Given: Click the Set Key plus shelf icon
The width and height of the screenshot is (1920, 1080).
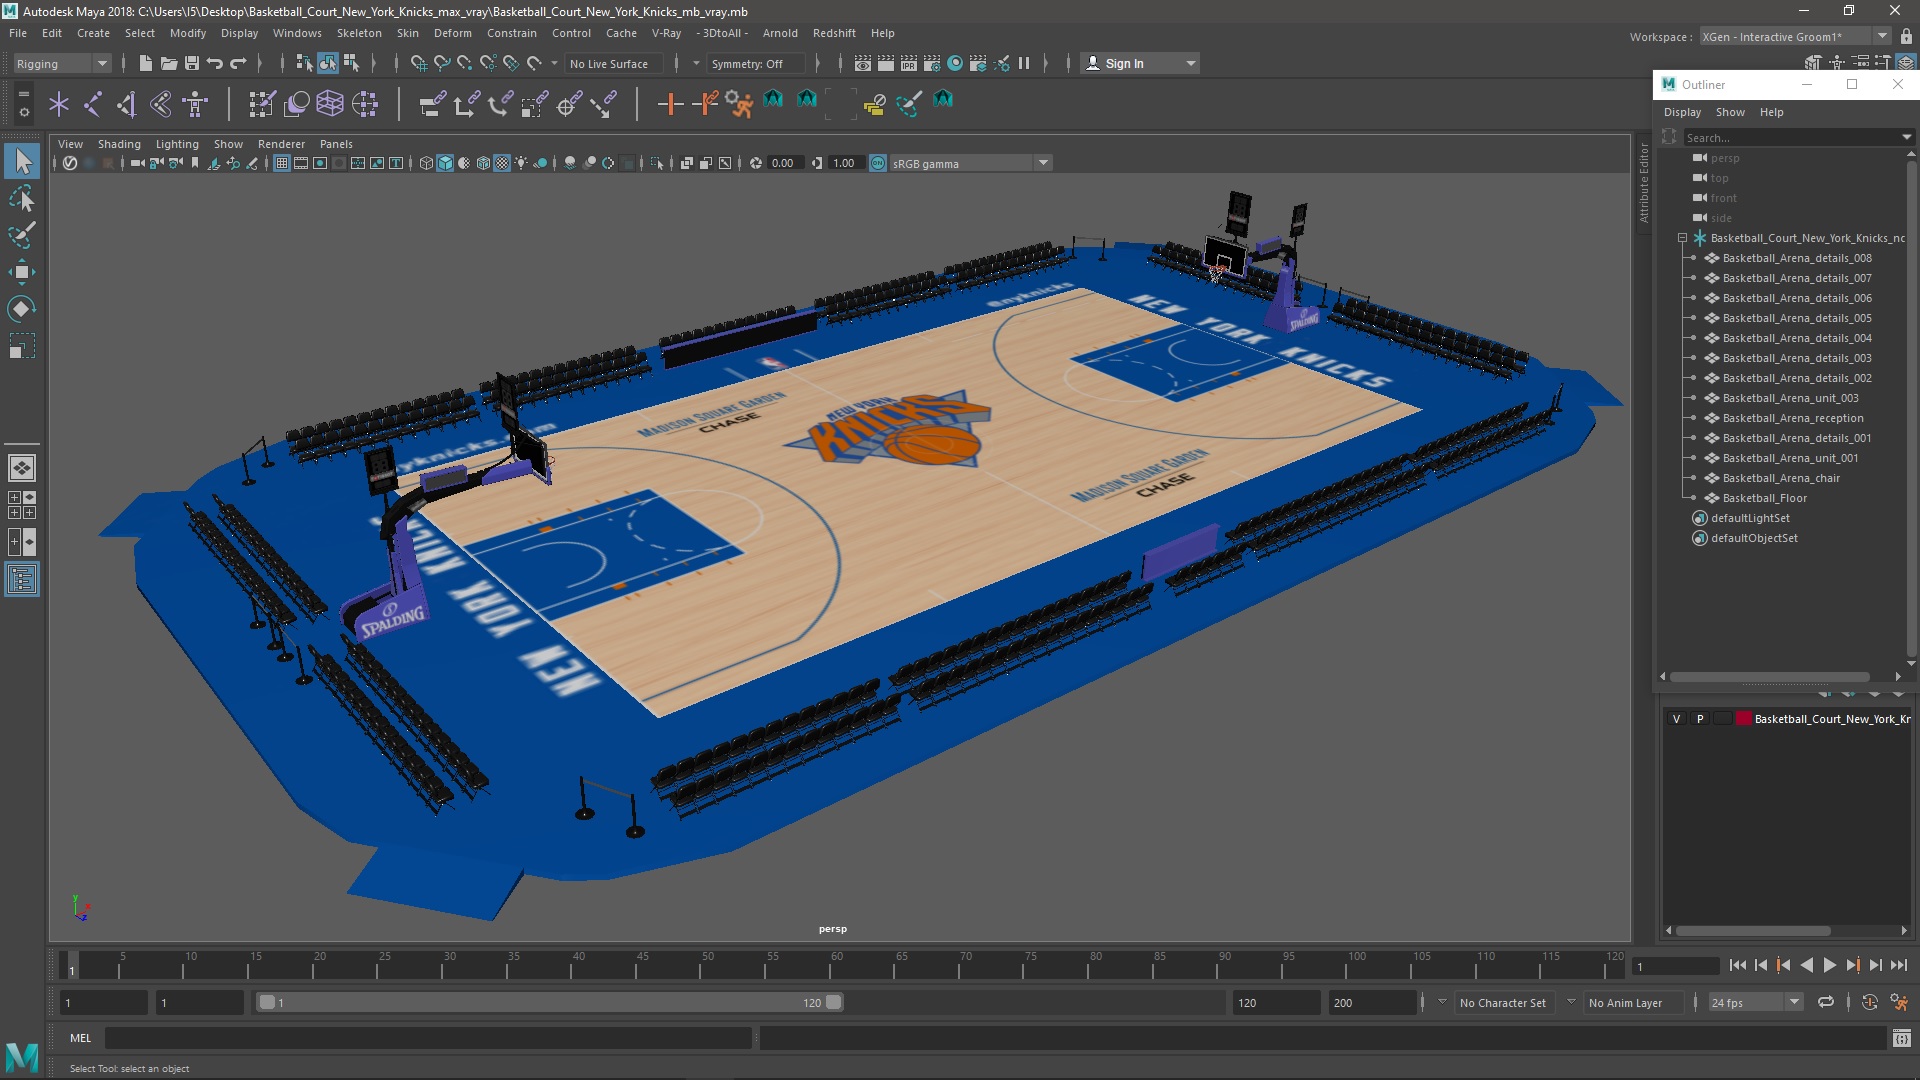Looking at the screenshot, I should click(x=670, y=103).
